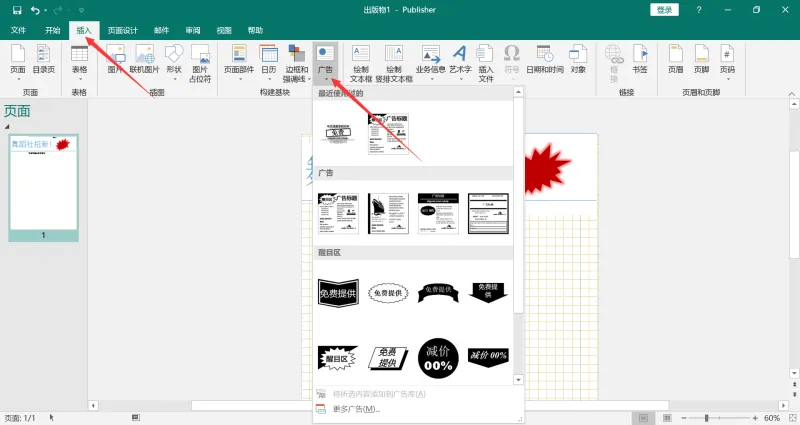The image size is (800, 425).
Task: Insert a 书签 bookmark
Action: [640, 59]
